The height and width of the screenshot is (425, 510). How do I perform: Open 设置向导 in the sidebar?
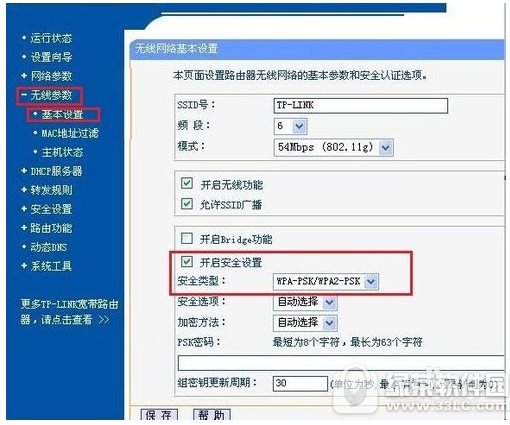pos(51,57)
